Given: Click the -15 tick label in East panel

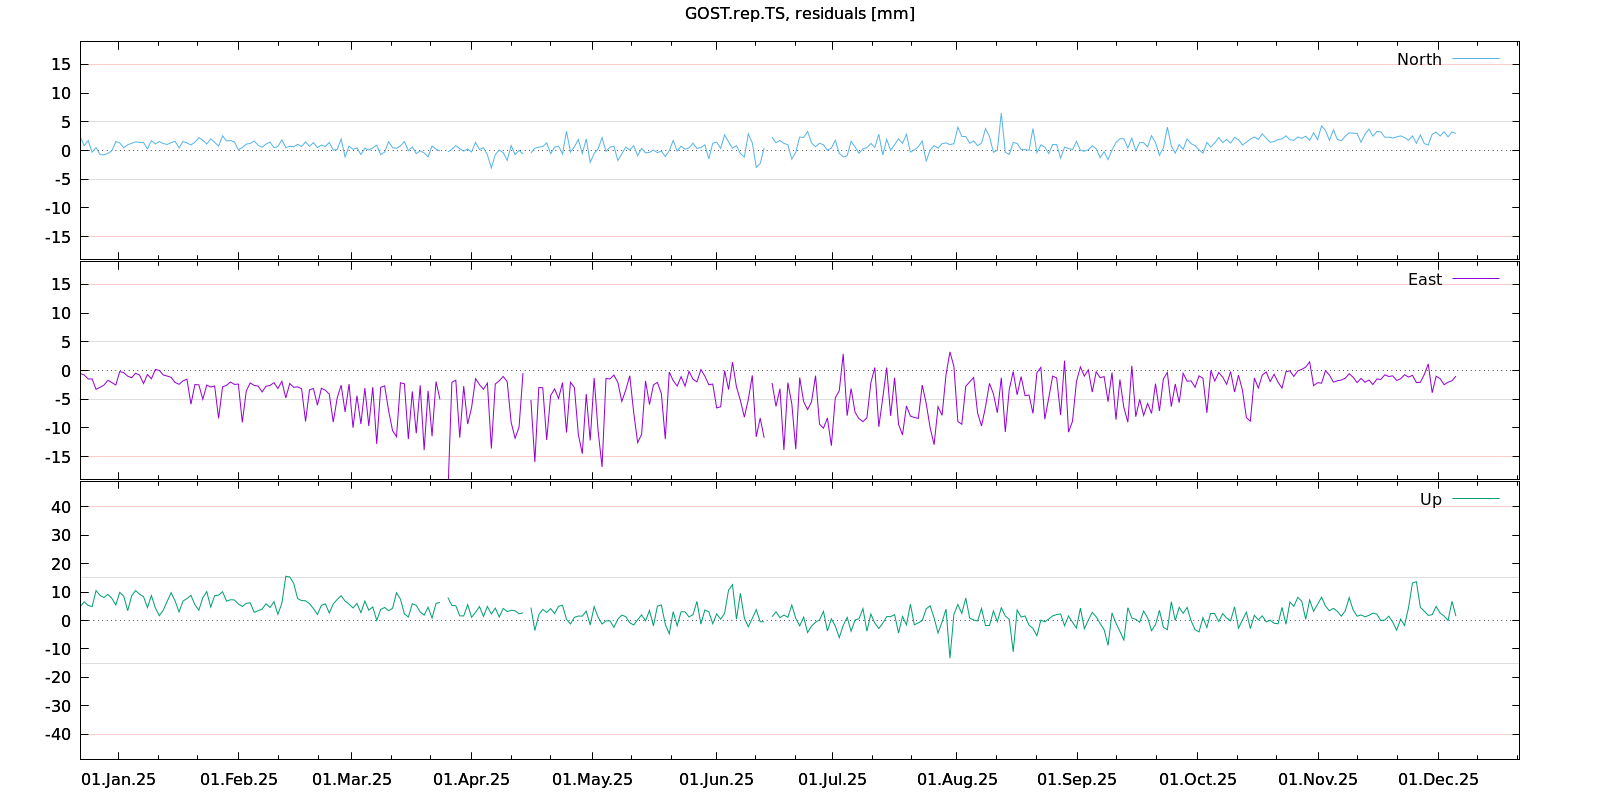Looking at the screenshot, I should (x=57, y=457).
